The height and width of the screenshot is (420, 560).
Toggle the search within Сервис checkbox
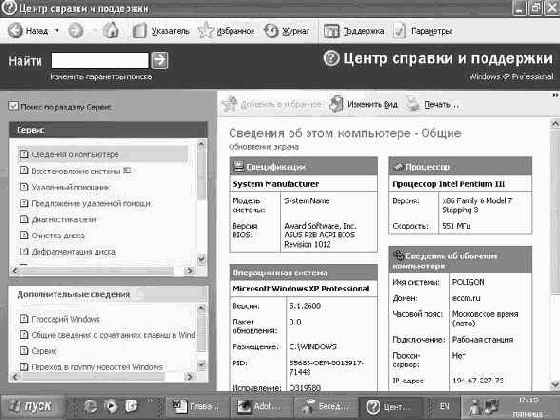pos(13,106)
